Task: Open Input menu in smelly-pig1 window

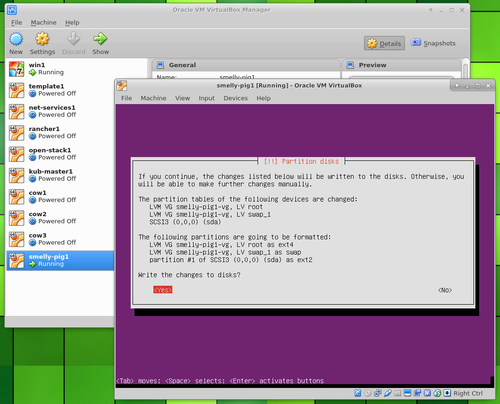Action: tap(207, 98)
